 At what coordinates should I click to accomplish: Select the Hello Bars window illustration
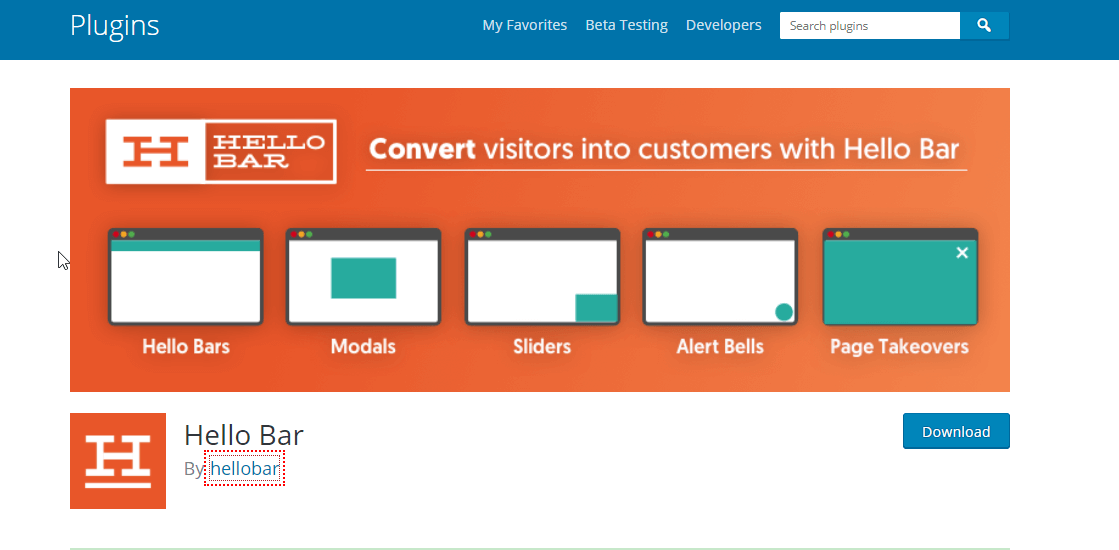(186, 277)
